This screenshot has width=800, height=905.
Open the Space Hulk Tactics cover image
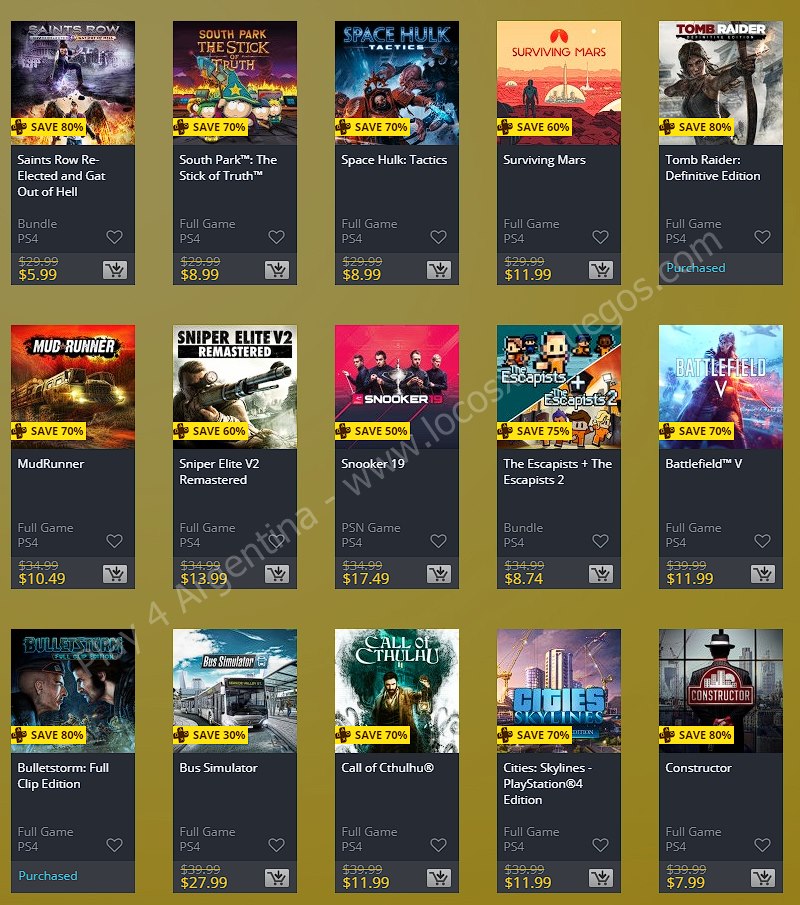pos(397,83)
